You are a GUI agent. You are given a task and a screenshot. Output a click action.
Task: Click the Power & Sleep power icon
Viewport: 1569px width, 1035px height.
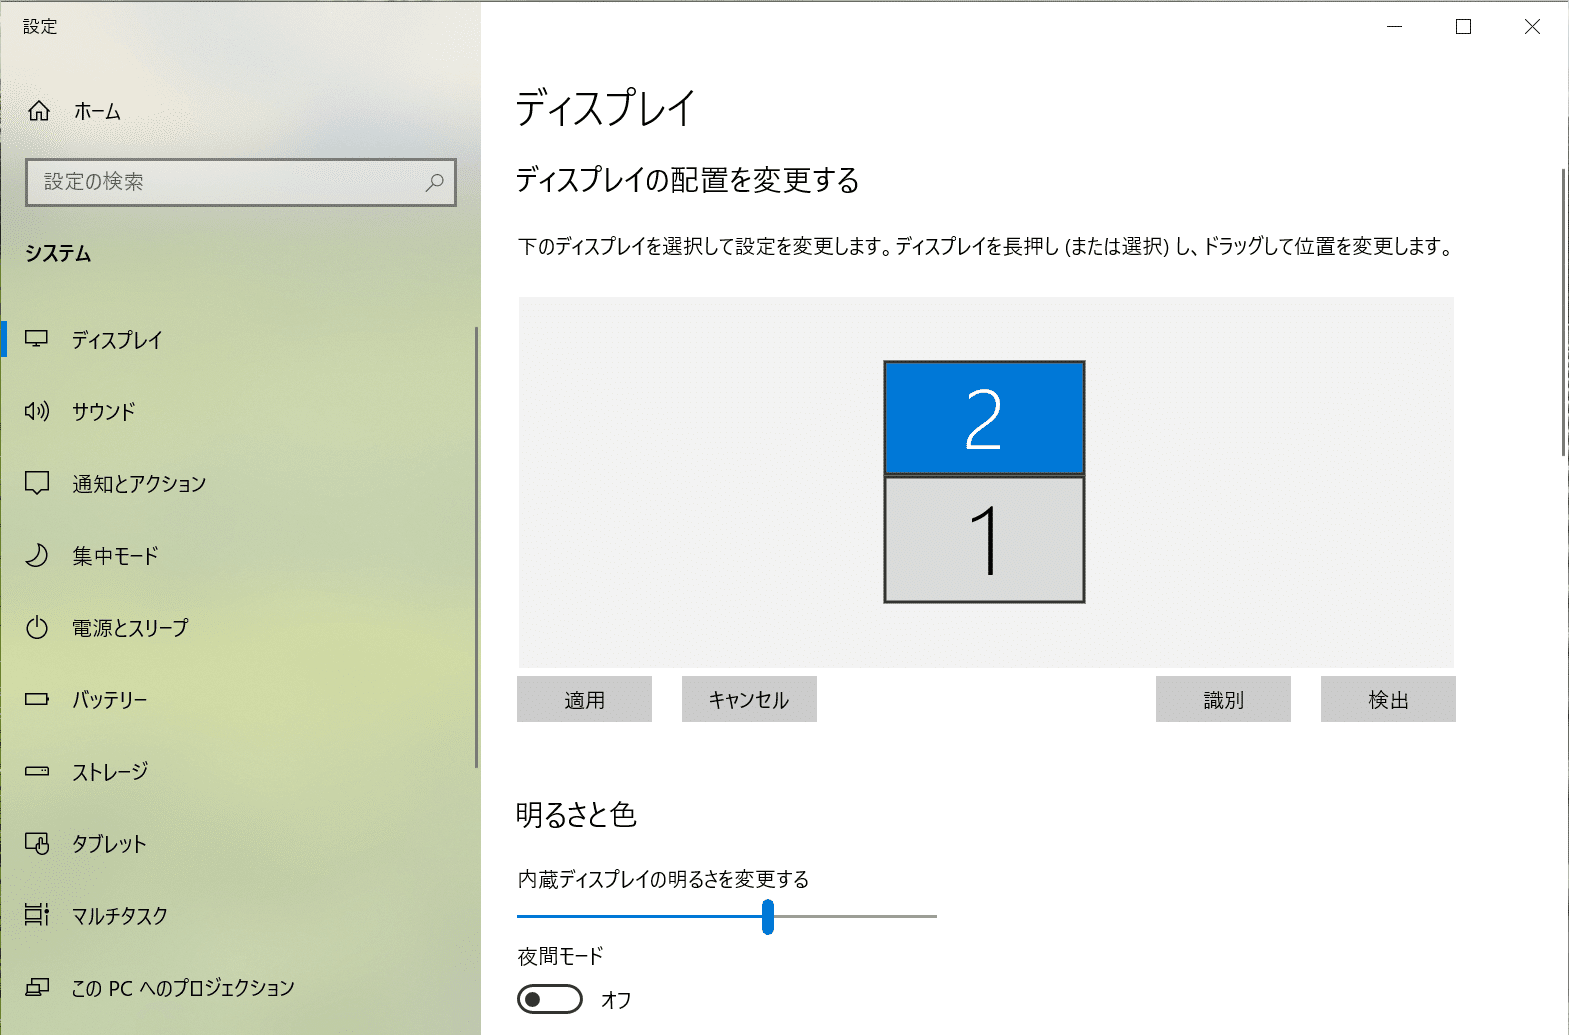pyautogui.click(x=37, y=627)
